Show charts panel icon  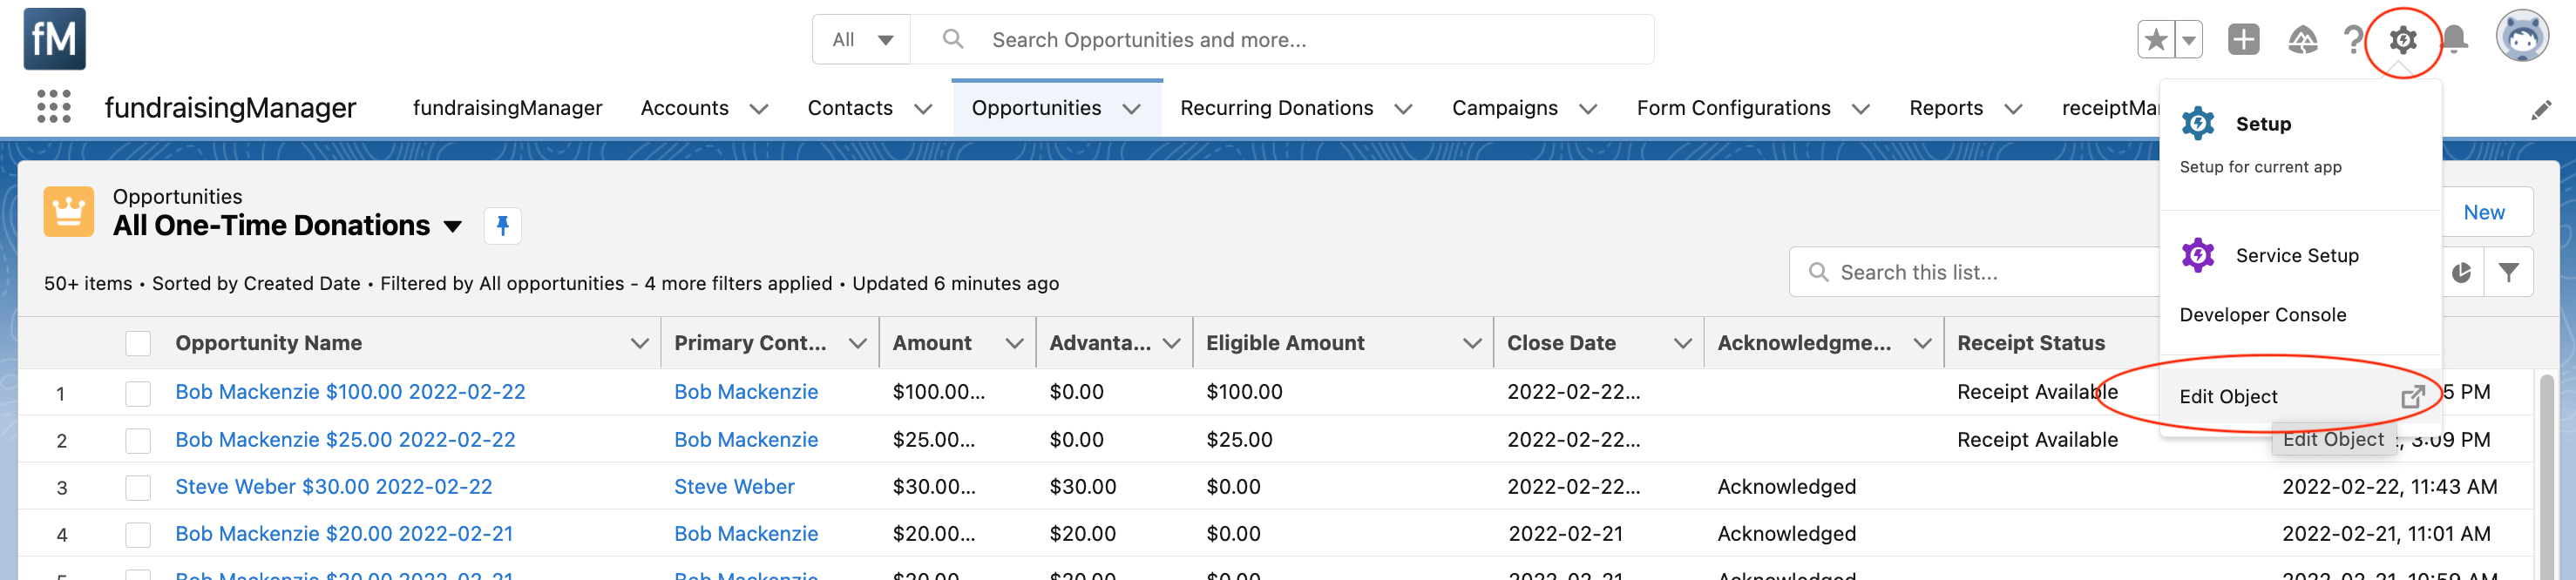point(2461,272)
